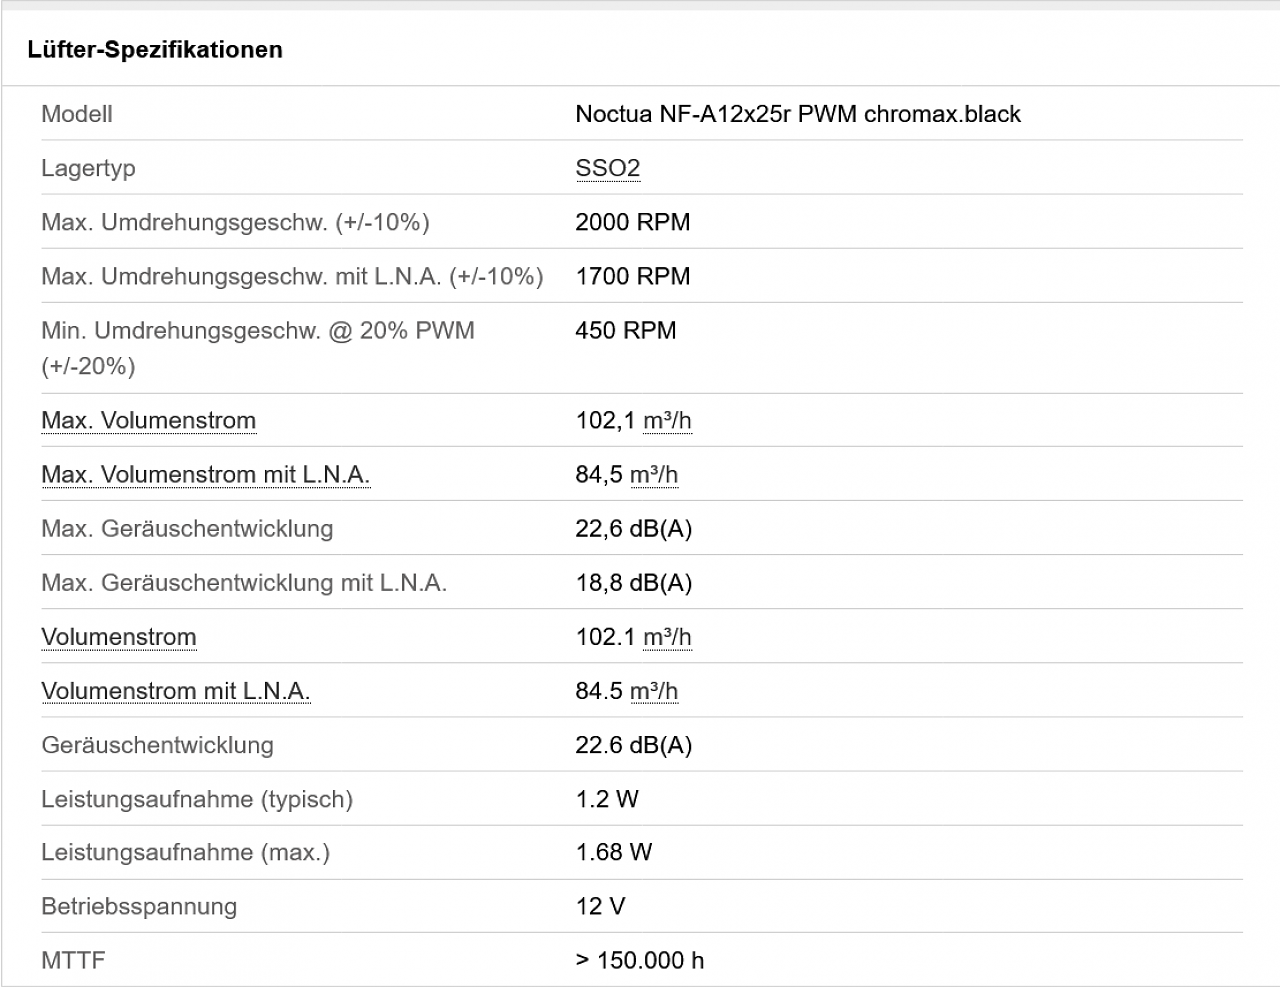Click the Max. Volumenstrom label
1280x987 pixels.
coord(148,420)
